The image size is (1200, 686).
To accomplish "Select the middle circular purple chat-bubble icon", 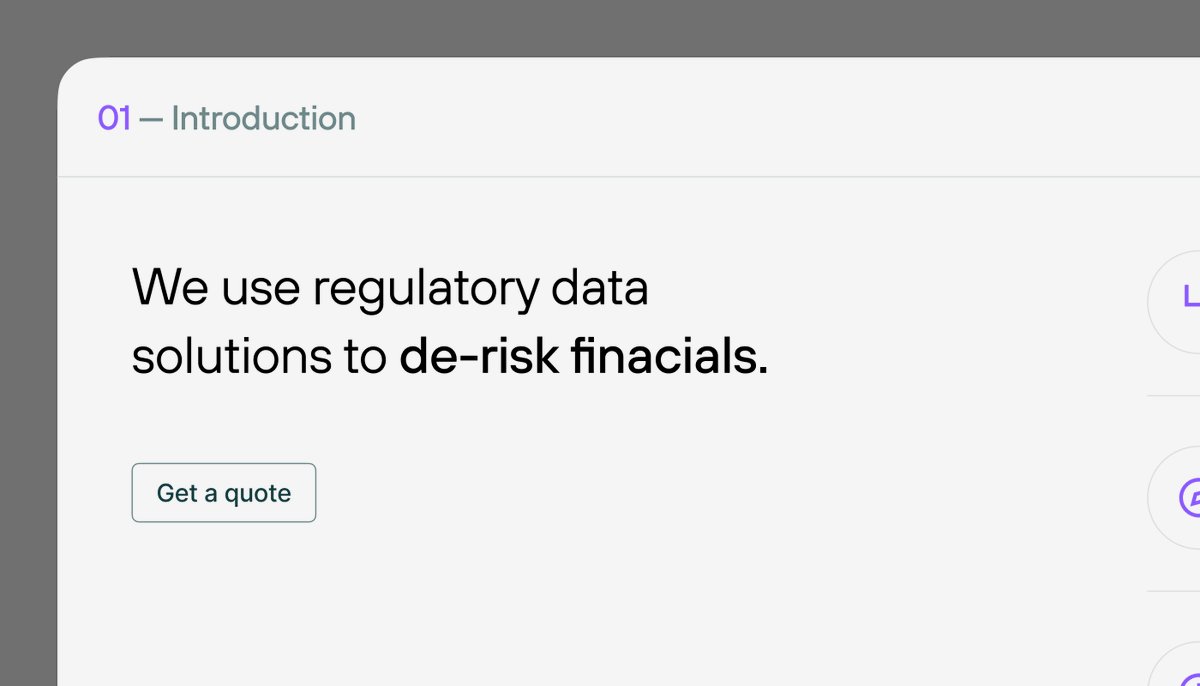I will pos(1174,497).
